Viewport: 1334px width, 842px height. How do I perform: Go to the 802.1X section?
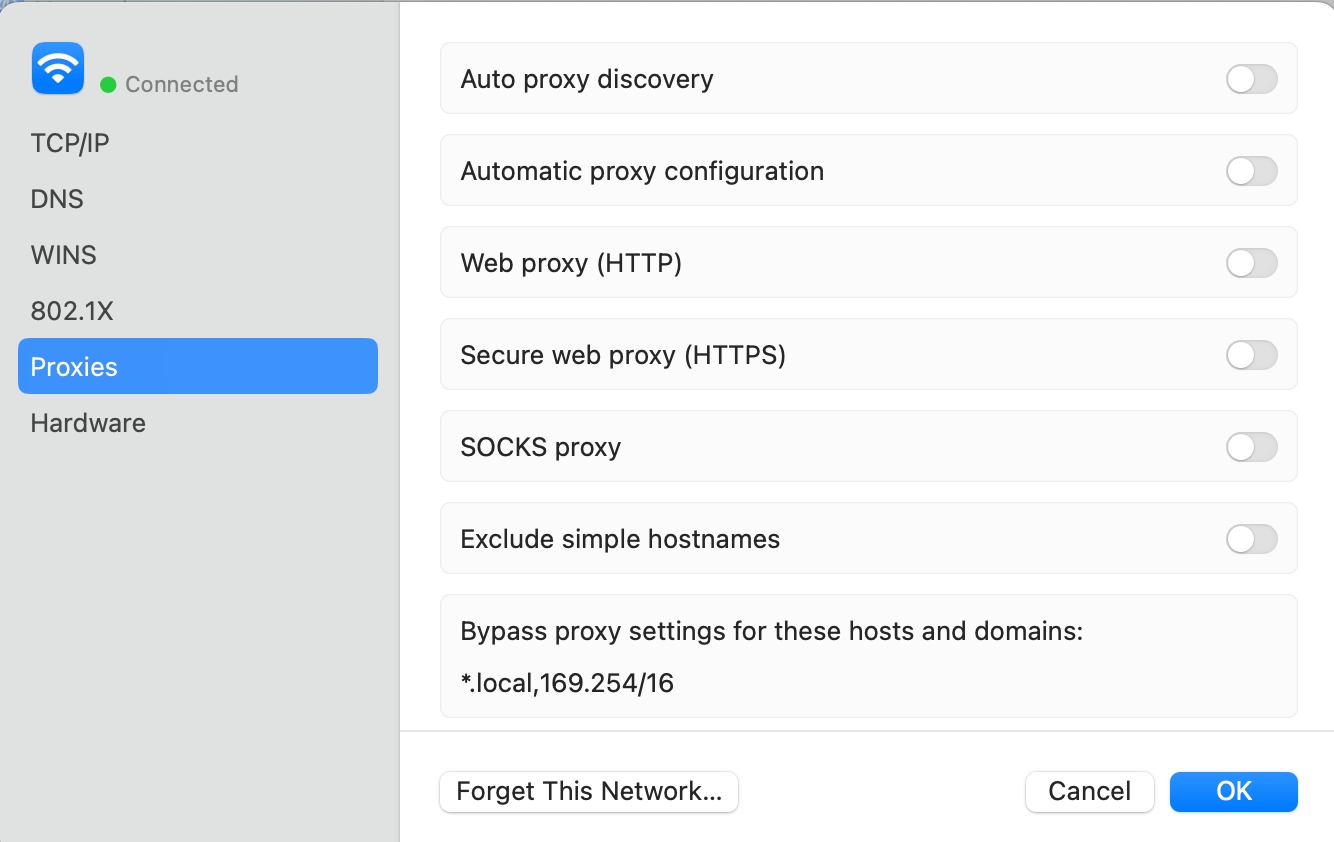(72, 311)
